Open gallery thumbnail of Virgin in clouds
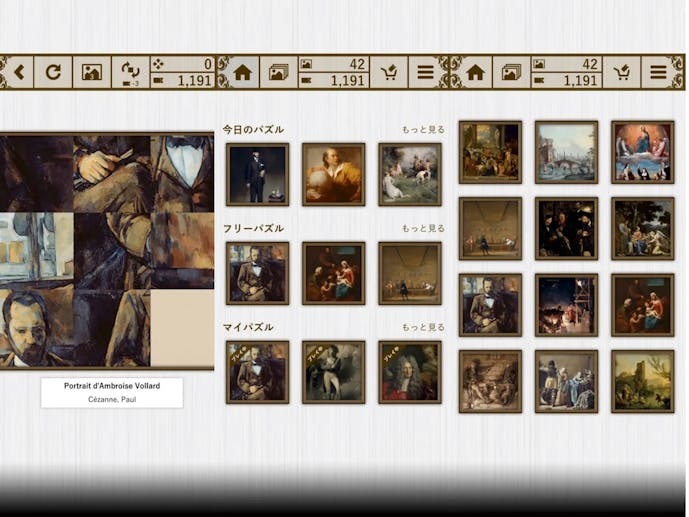The image size is (689, 517). point(642,152)
